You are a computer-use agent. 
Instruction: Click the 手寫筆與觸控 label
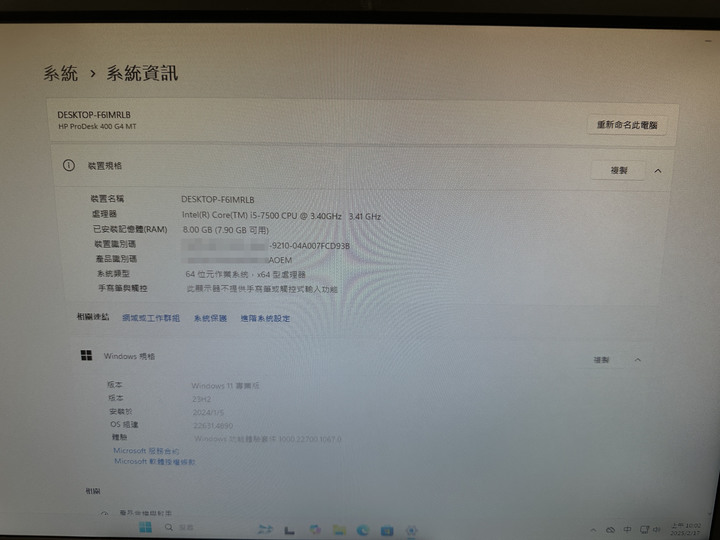pos(123,288)
